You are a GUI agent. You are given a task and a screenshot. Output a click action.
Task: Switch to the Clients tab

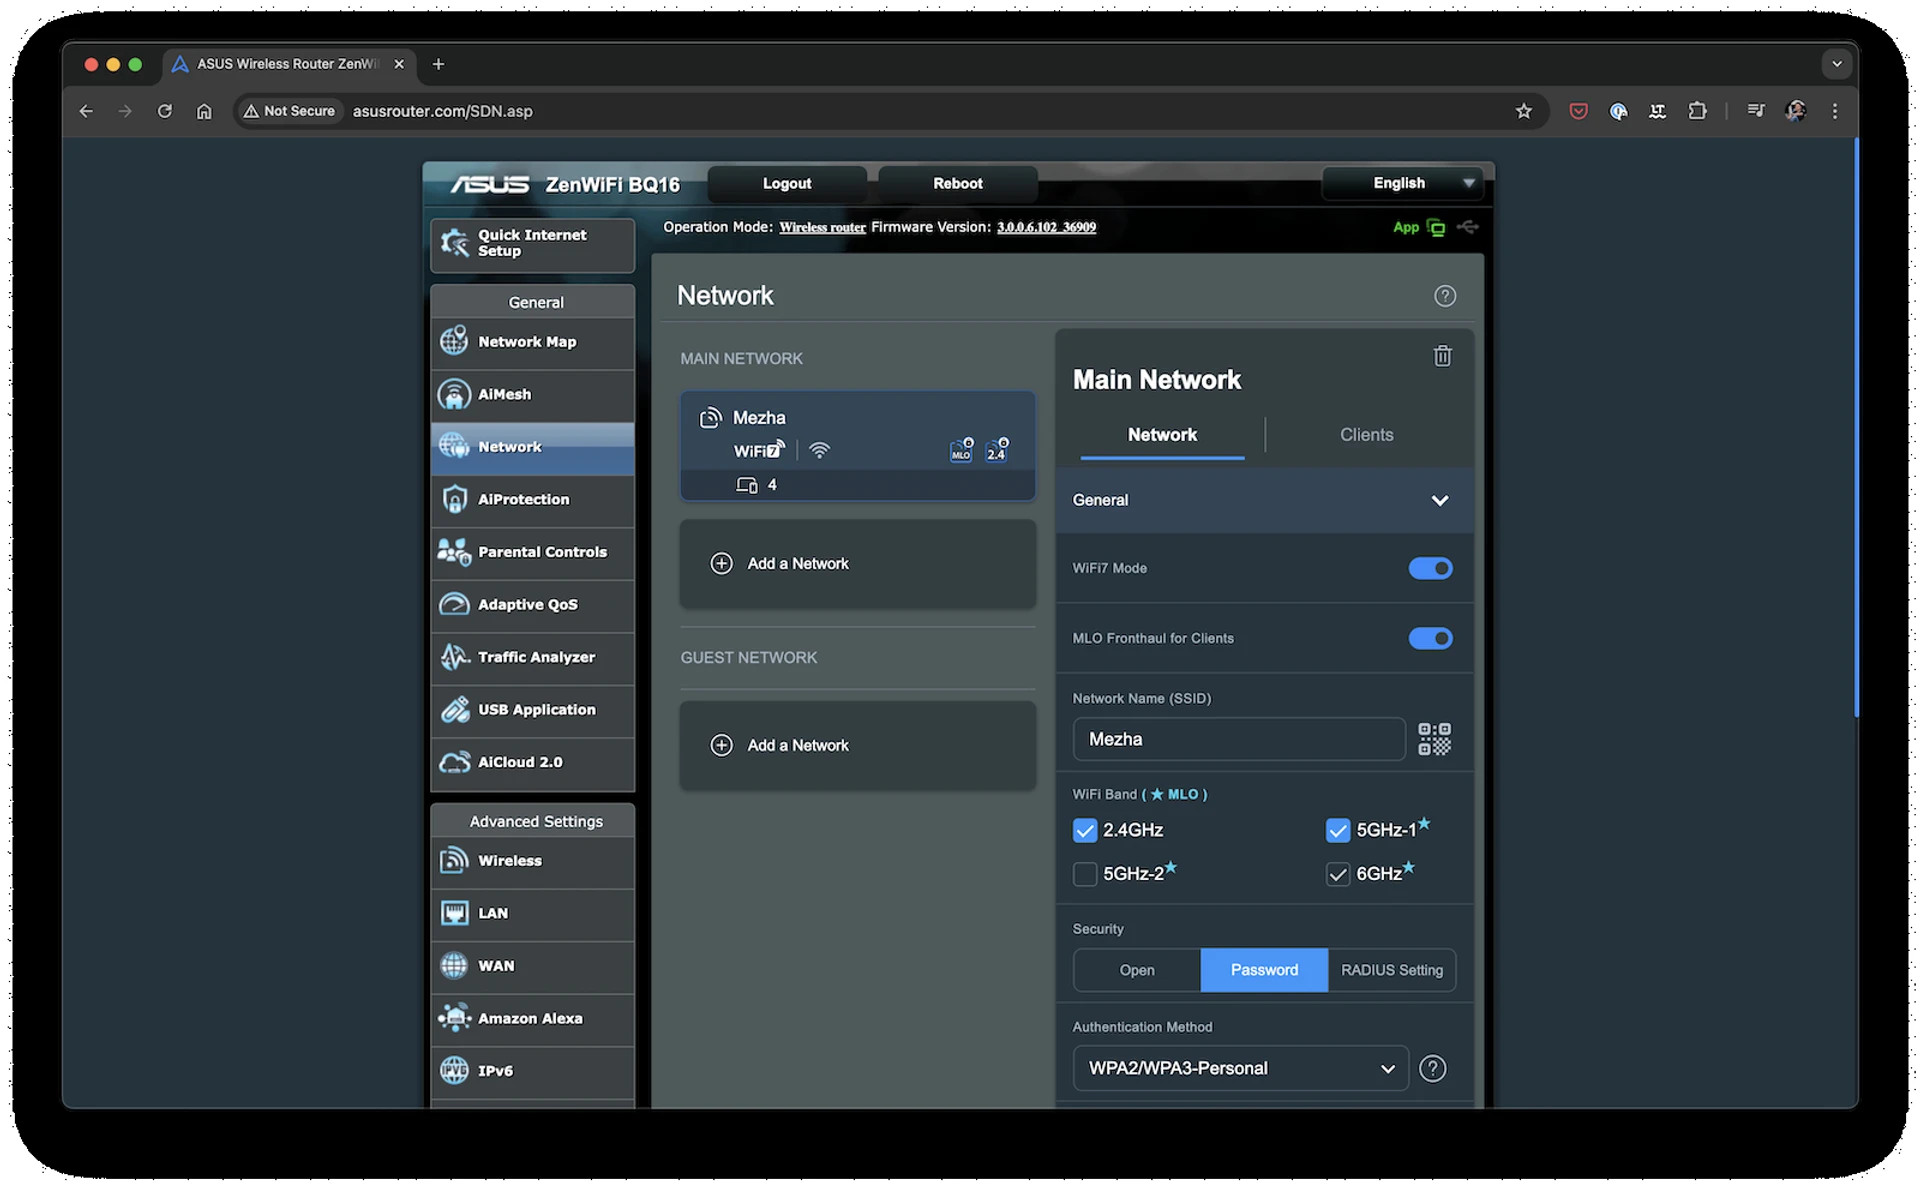(1366, 435)
